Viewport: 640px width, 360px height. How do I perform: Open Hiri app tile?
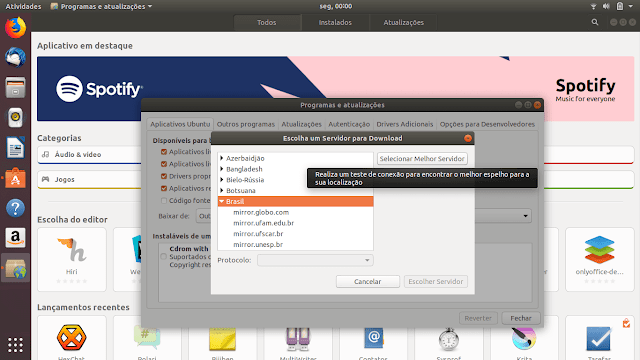click(x=71, y=260)
